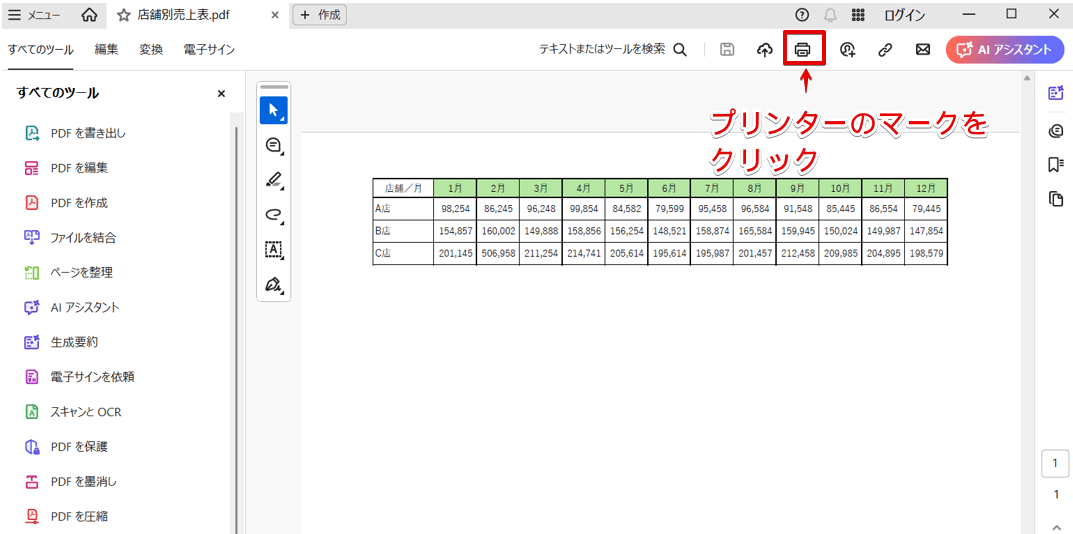Close the 店舗別売上表.pdf tab
Viewport: 1073px width, 534px height.
click(x=275, y=15)
